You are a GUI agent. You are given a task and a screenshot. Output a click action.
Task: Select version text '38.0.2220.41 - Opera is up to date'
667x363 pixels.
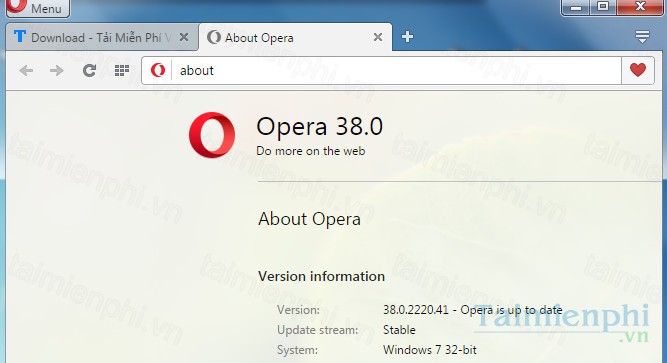pyautogui.click(x=473, y=310)
